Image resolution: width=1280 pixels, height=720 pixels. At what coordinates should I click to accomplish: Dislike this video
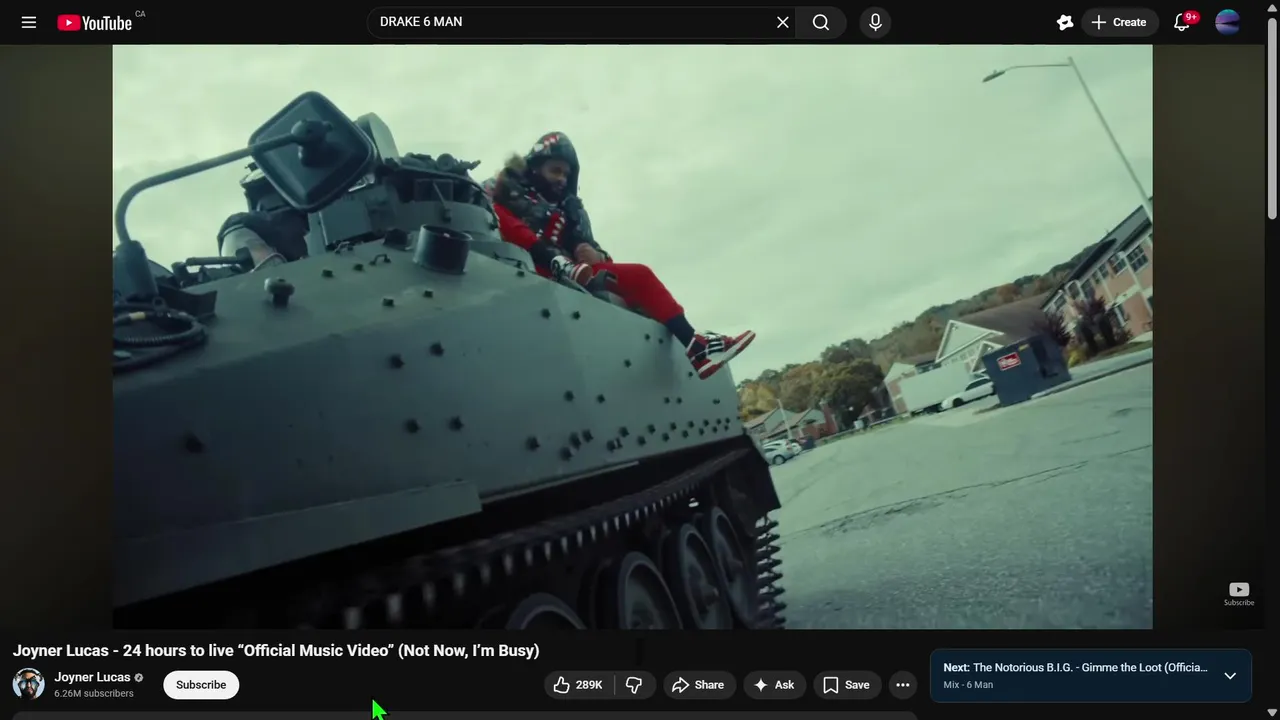[x=634, y=685]
